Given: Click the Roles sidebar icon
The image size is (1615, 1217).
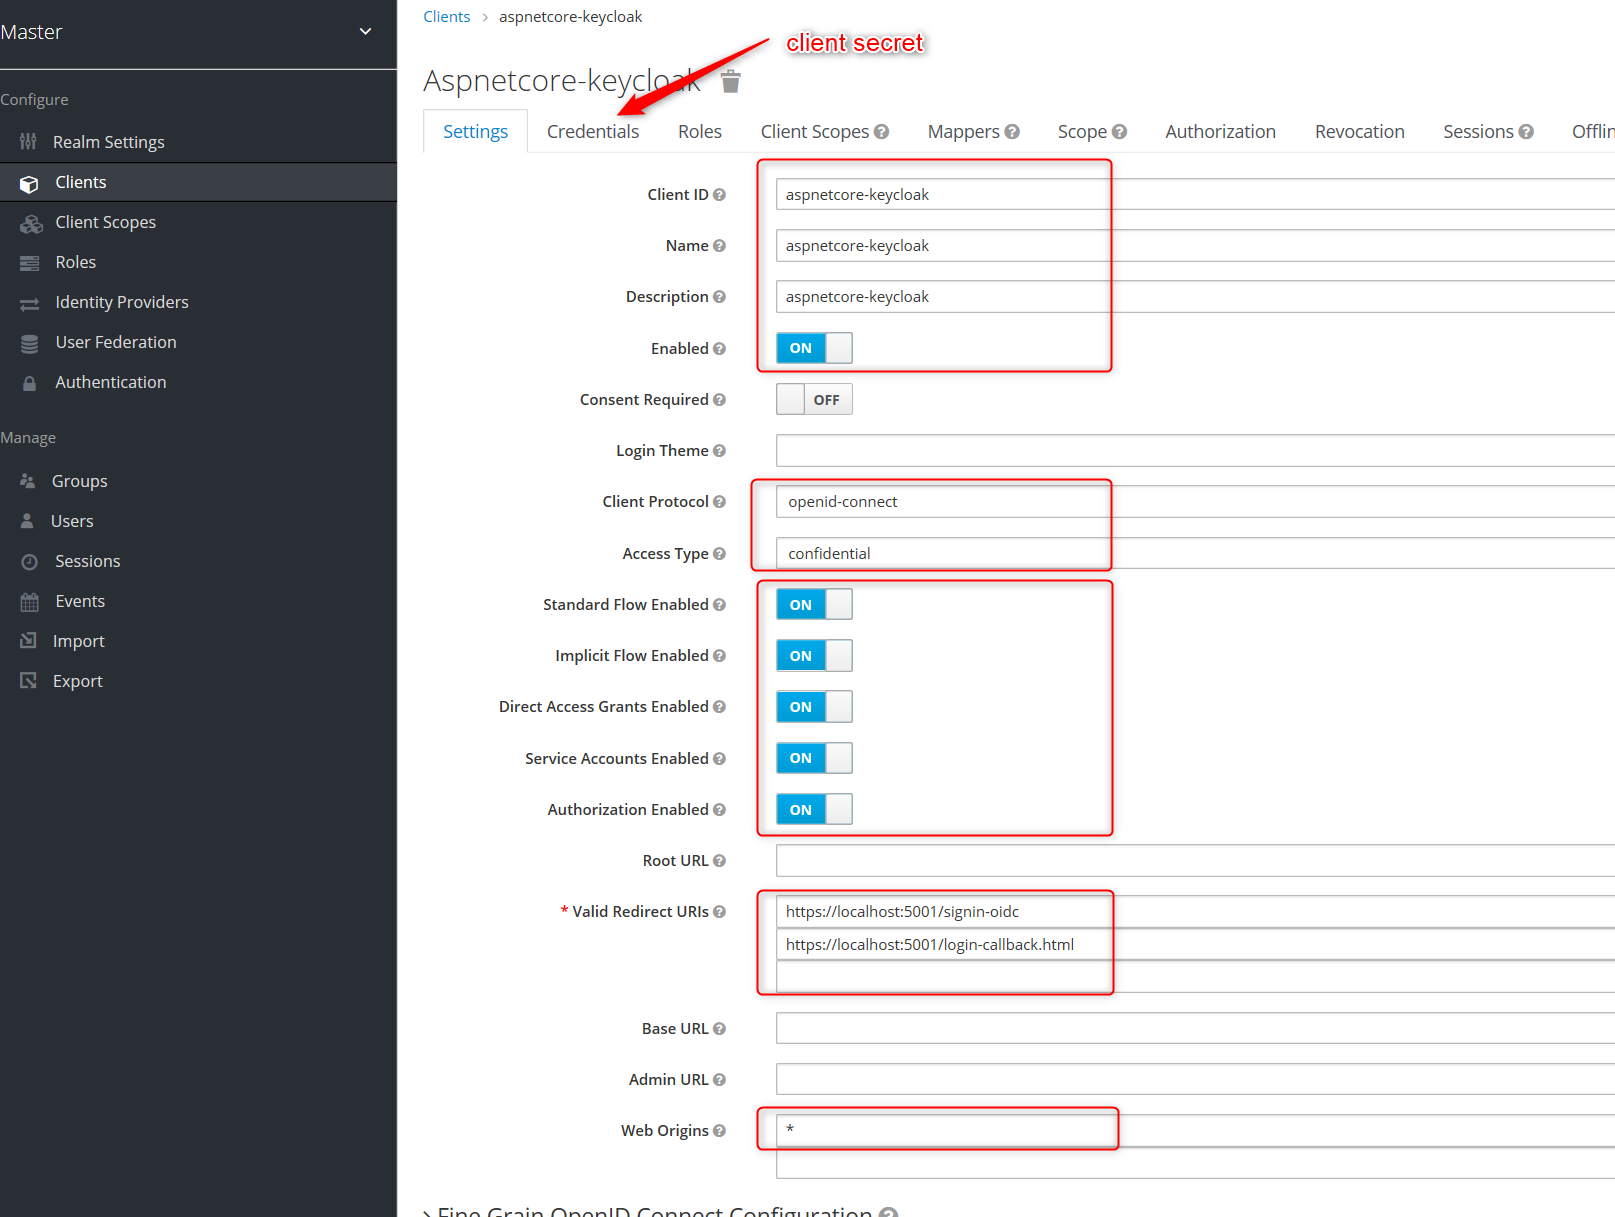Looking at the screenshot, I should point(30,263).
